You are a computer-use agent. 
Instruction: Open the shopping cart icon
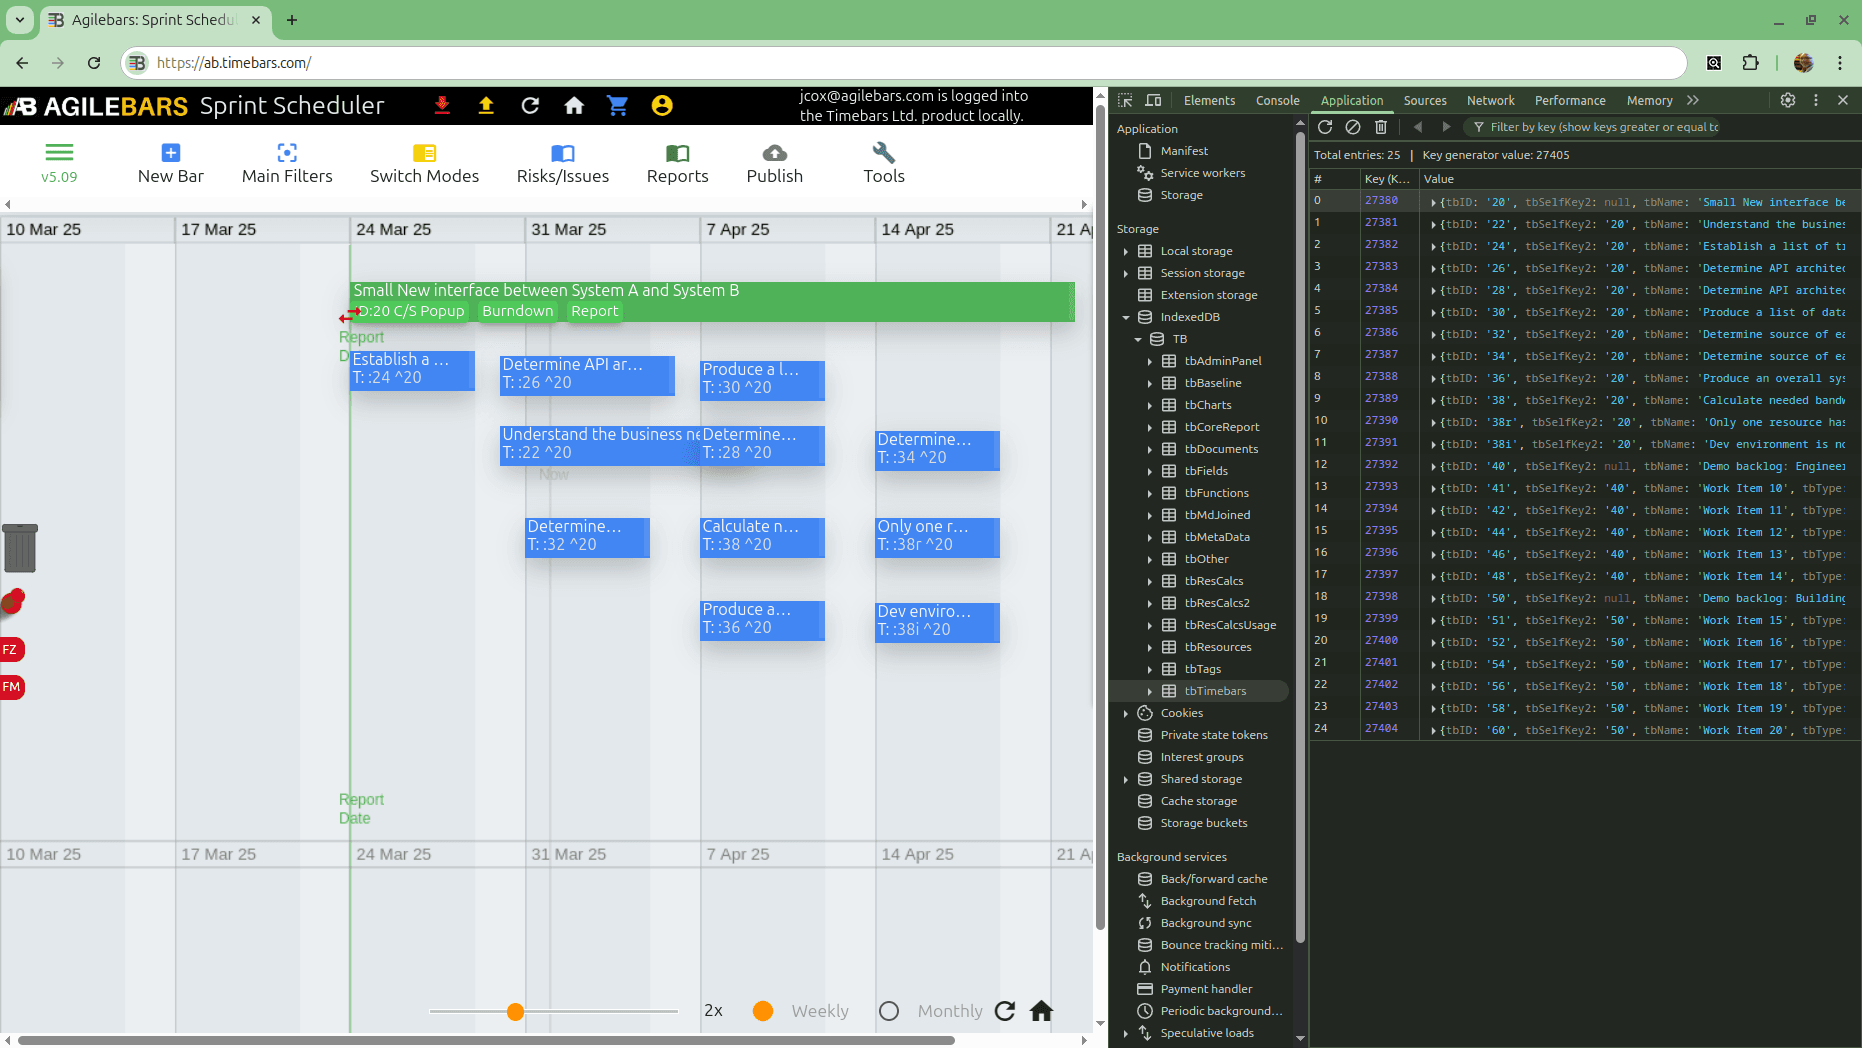(618, 105)
